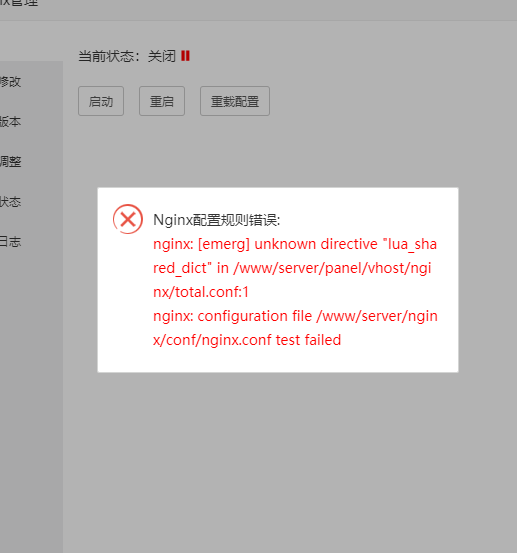Image resolution: width=517 pixels, height=553 pixels.
Task: Click the 重载配置 reload config button
Action: pyautogui.click(x=235, y=101)
